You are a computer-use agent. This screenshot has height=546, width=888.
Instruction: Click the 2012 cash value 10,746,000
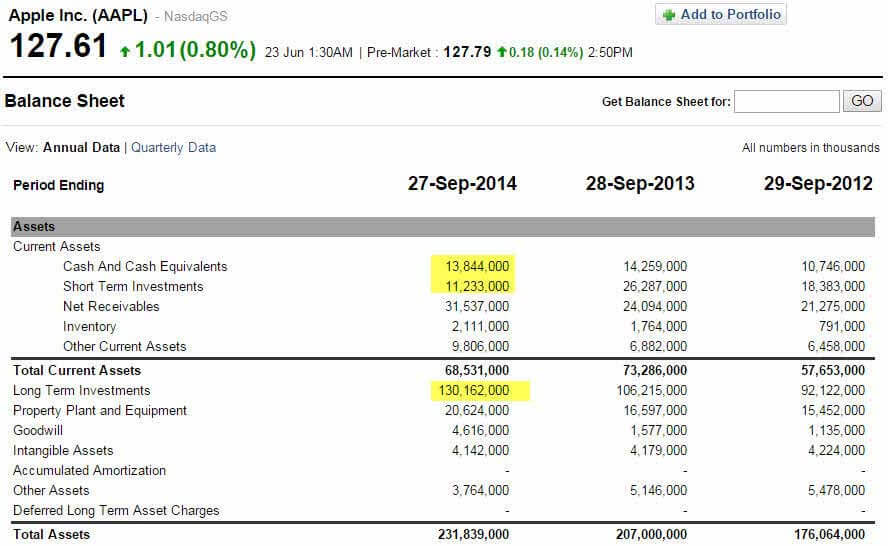coord(833,266)
